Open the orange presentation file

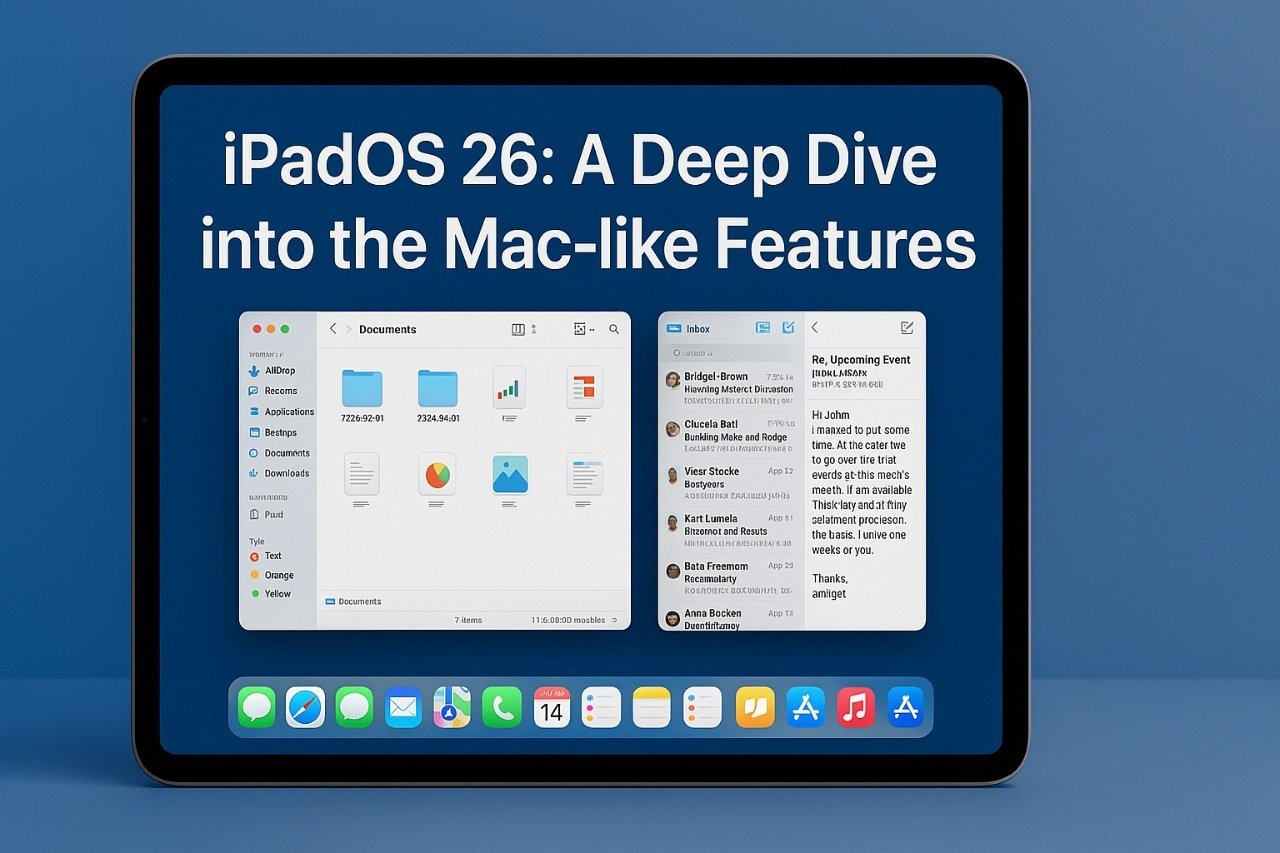click(x=584, y=387)
